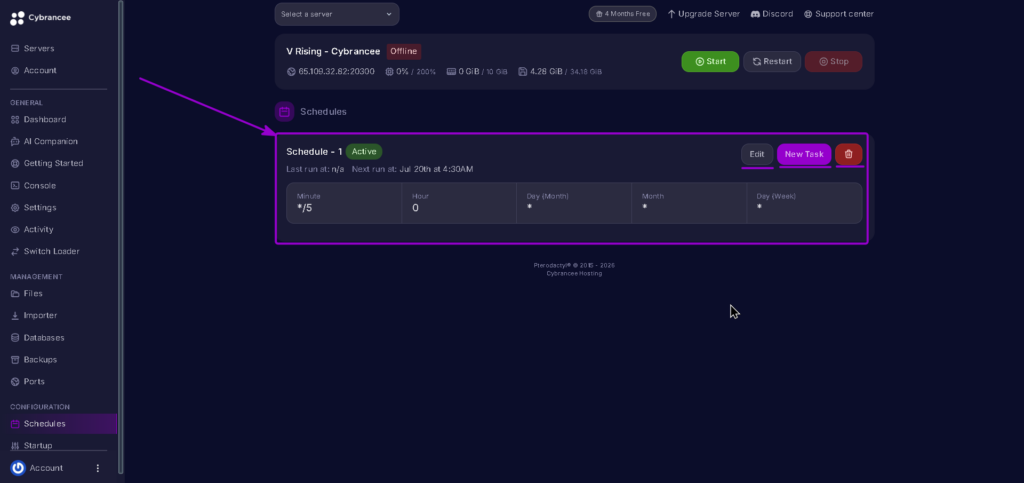Select Schedules in the sidebar

tap(61, 424)
